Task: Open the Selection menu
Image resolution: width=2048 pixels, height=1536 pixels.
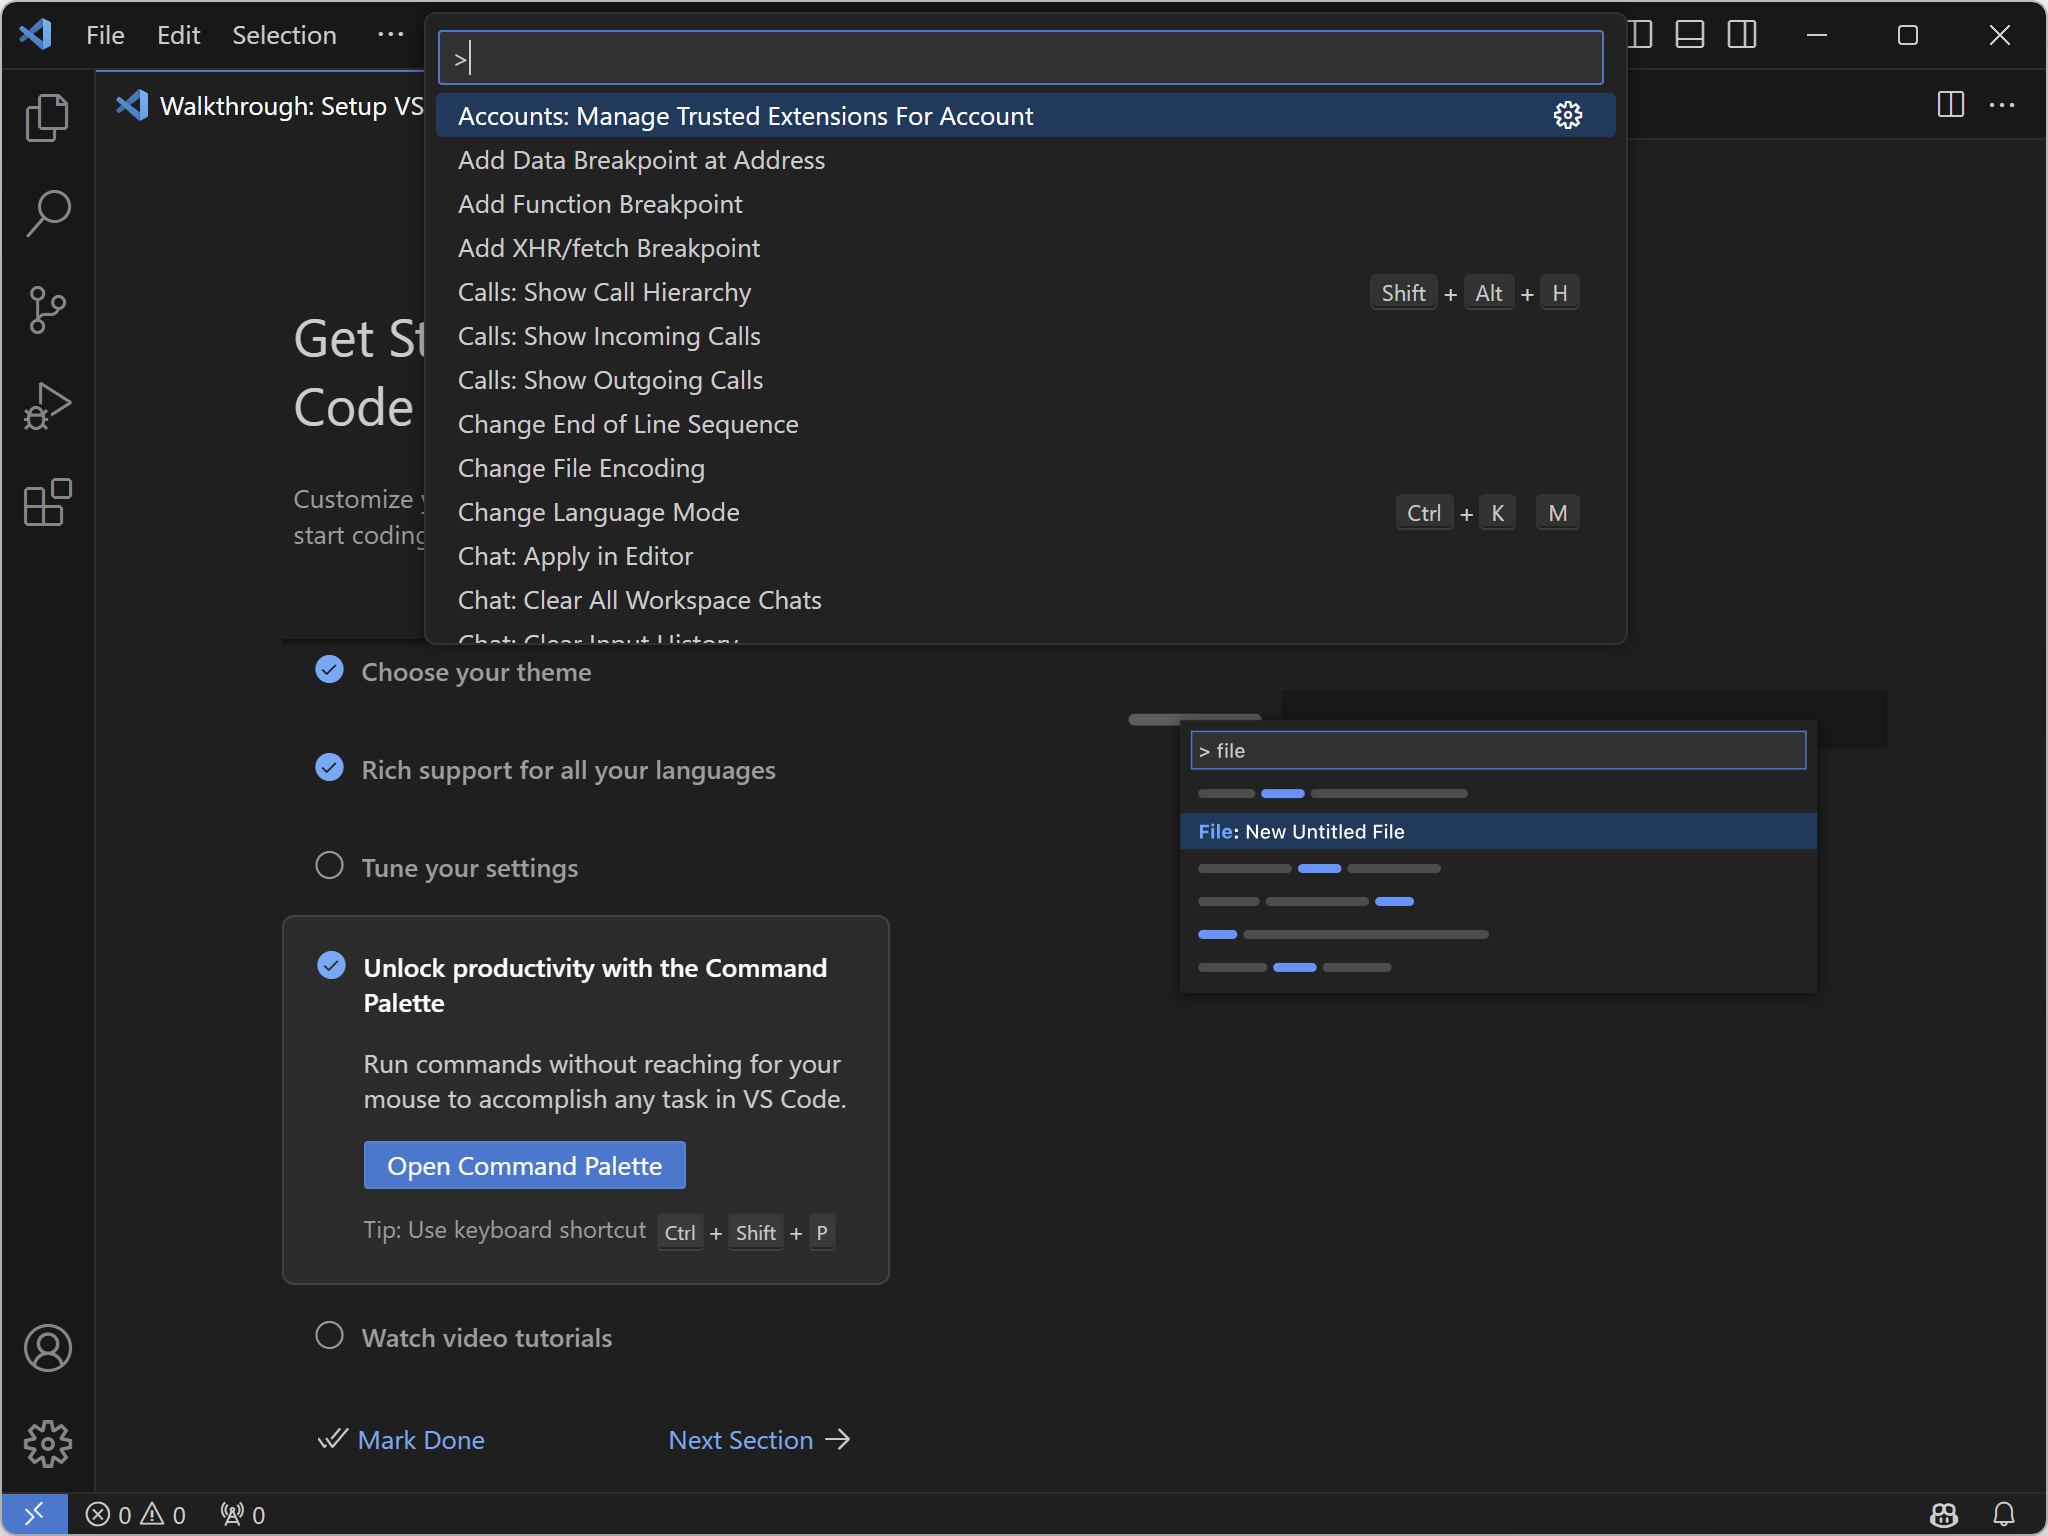Action: tap(284, 35)
